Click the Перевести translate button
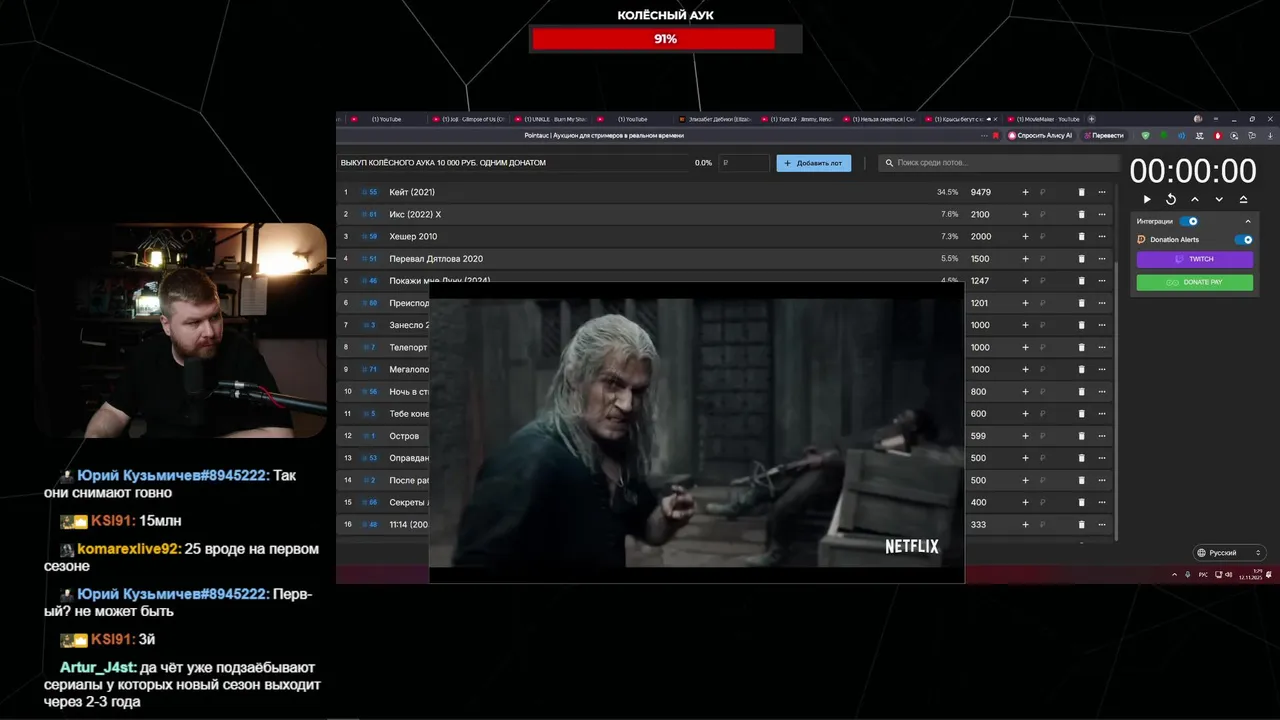Image resolution: width=1280 pixels, height=720 pixels. [x=1103, y=135]
